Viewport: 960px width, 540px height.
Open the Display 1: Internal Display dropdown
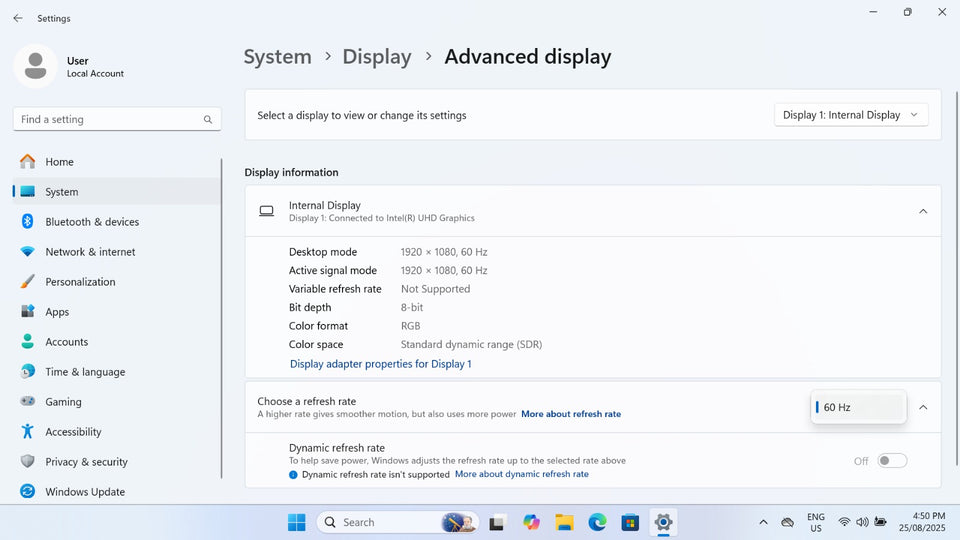(x=851, y=115)
